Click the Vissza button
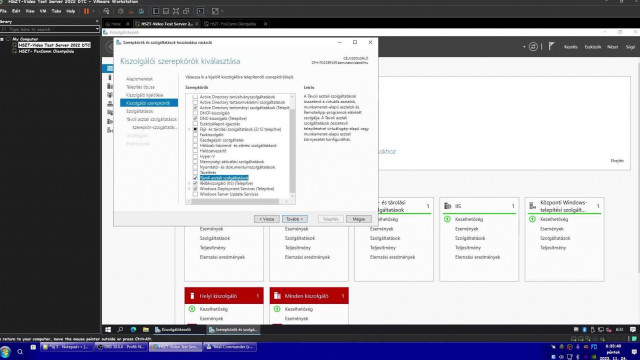Image resolution: width=640 pixels, height=360 pixels. click(267, 219)
